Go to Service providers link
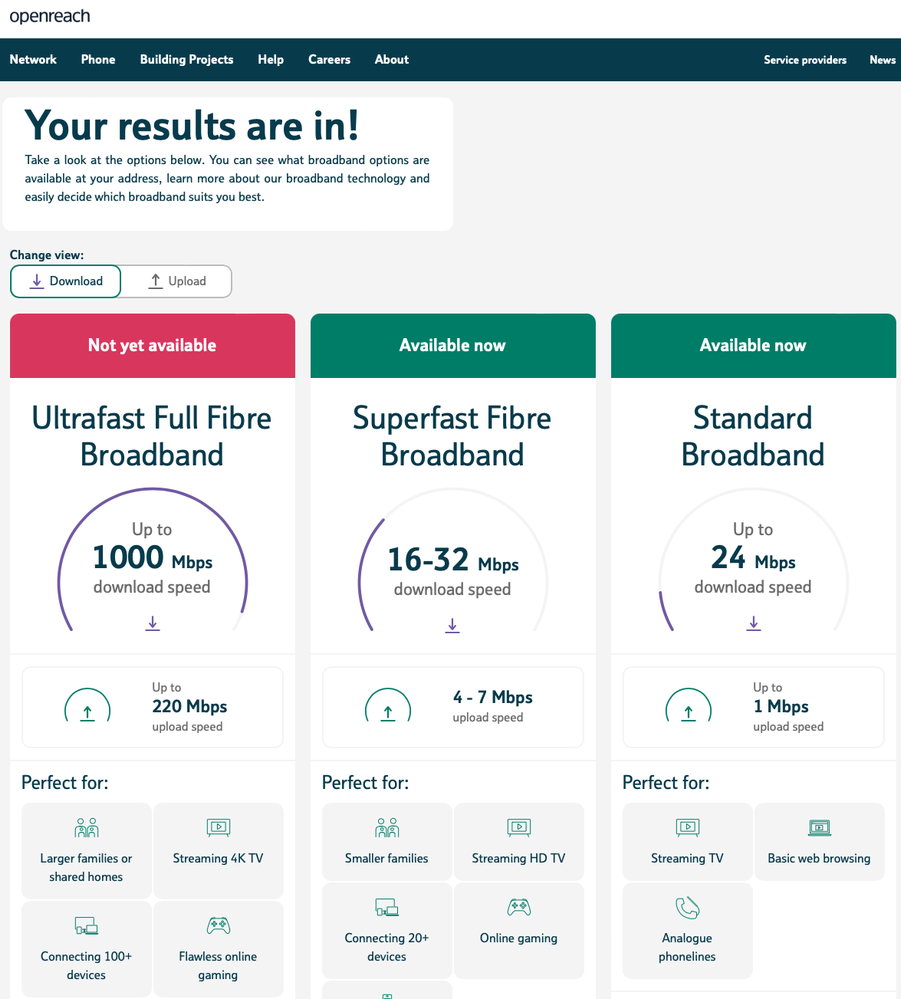 (805, 60)
